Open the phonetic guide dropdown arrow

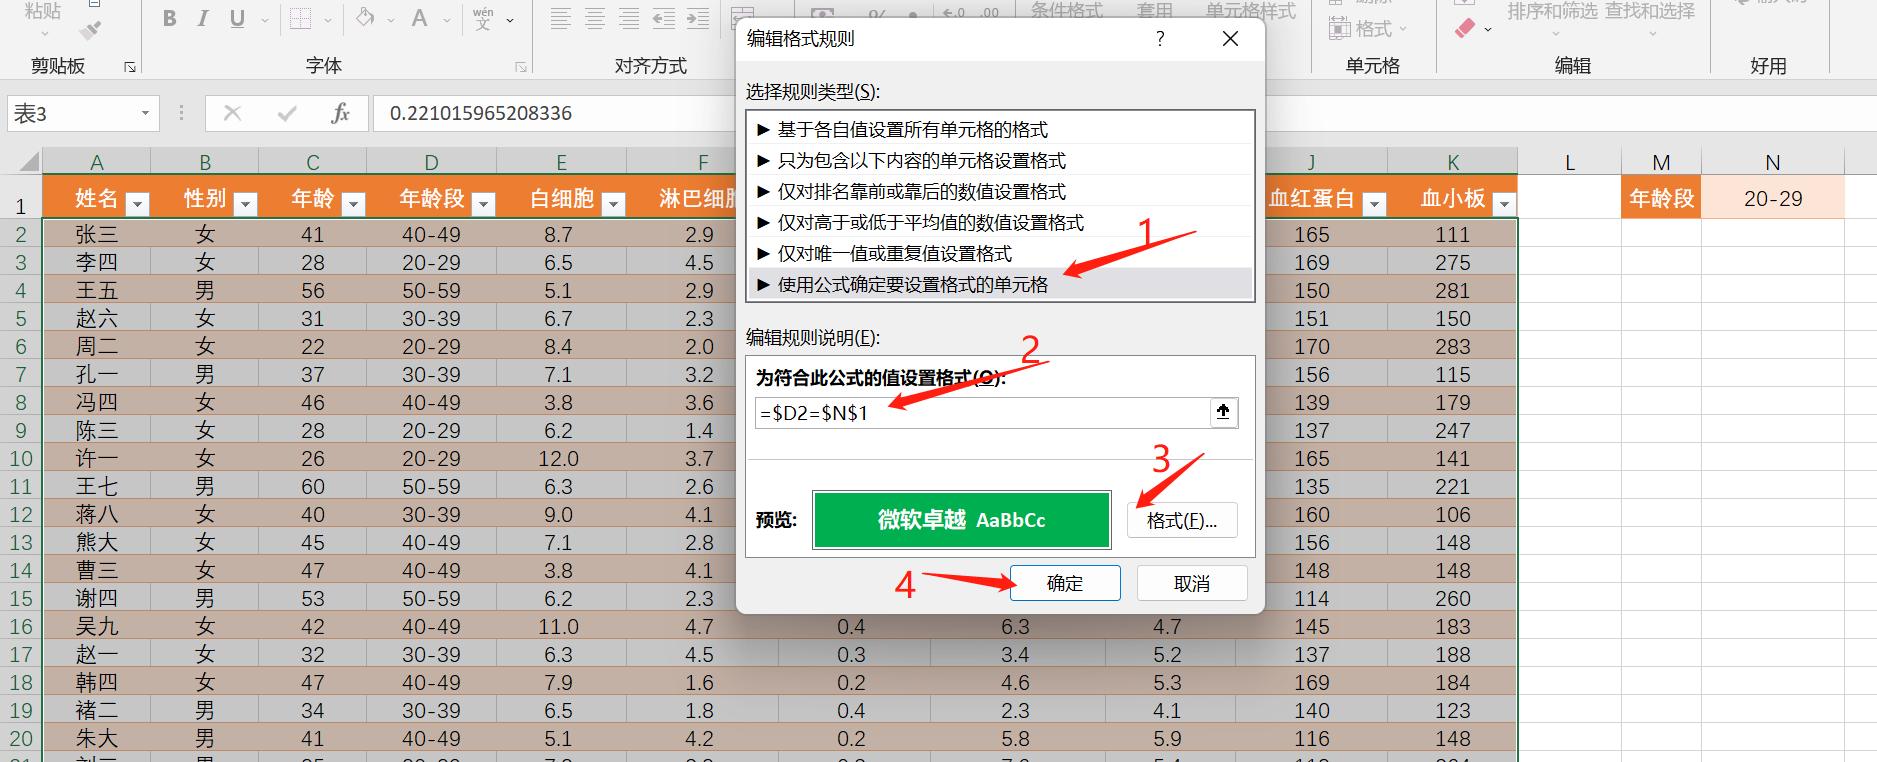click(x=510, y=20)
